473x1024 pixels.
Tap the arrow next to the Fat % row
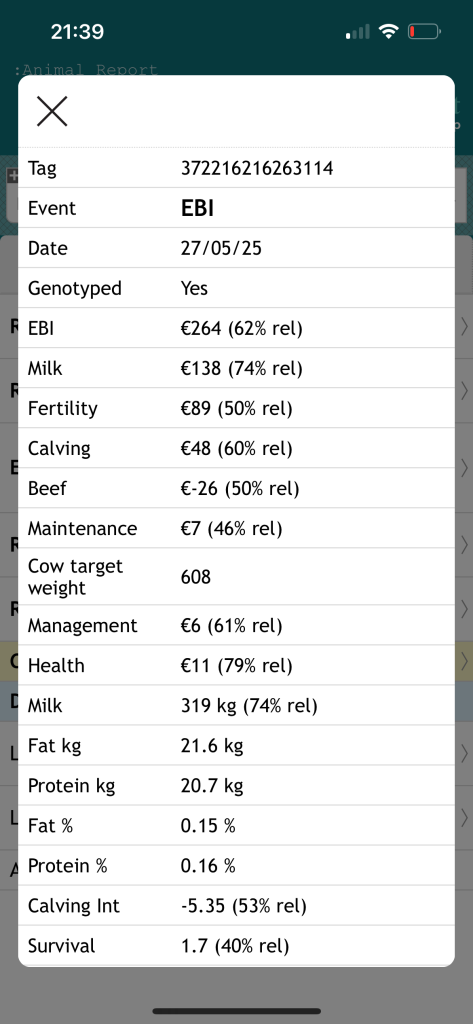pyautogui.click(x=465, y=817)
